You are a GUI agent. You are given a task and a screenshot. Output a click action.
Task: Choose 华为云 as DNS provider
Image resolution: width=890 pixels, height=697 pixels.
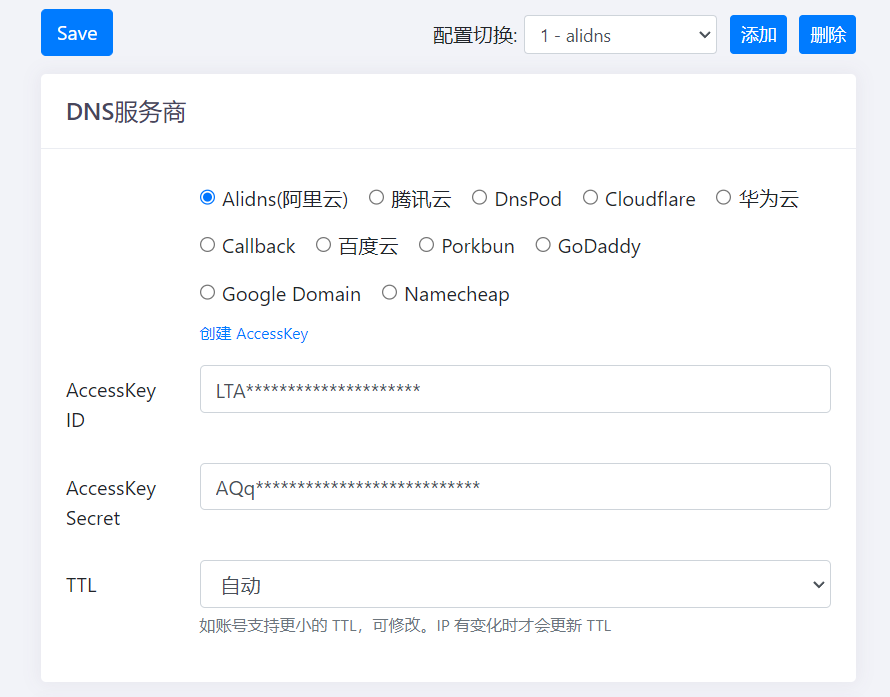pyautogui.click(x=724, y=198)
